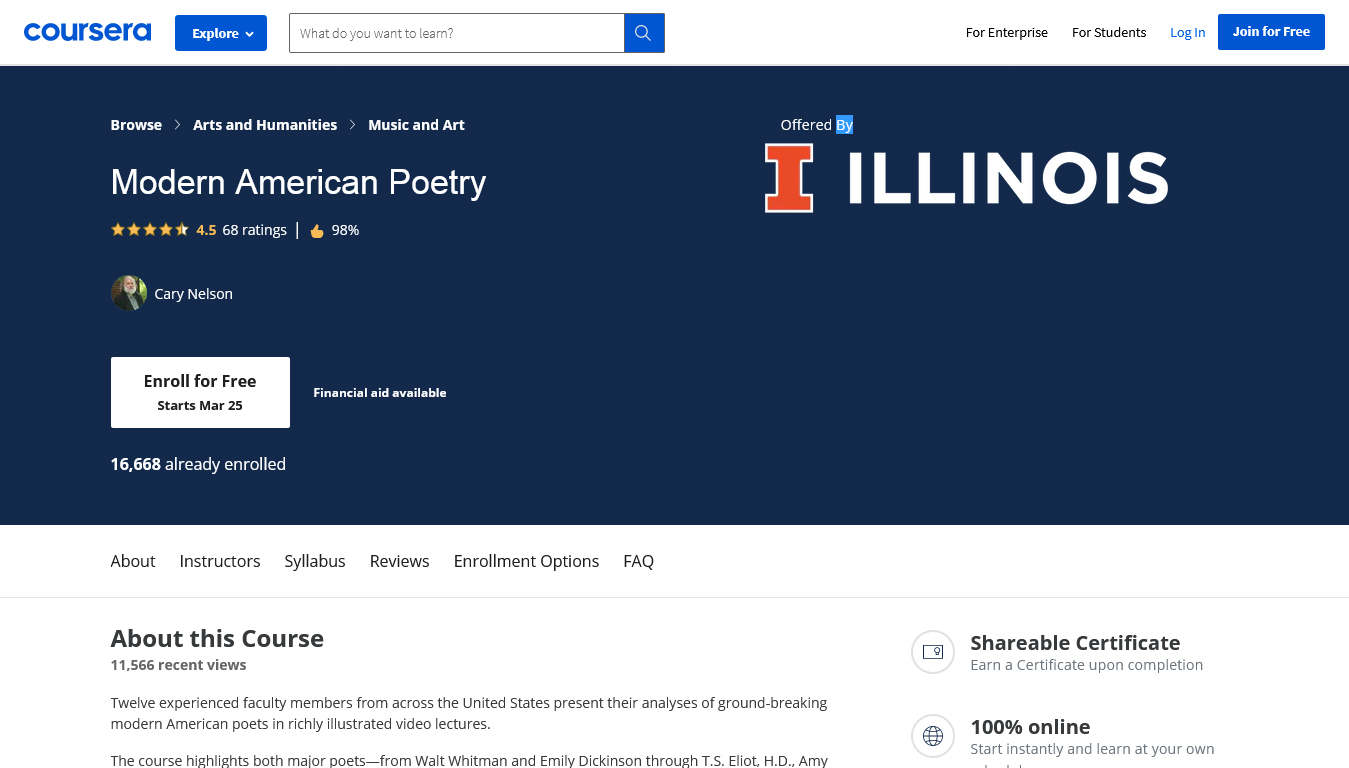
Task: Open the For Students link
Action: [1108, 33]
